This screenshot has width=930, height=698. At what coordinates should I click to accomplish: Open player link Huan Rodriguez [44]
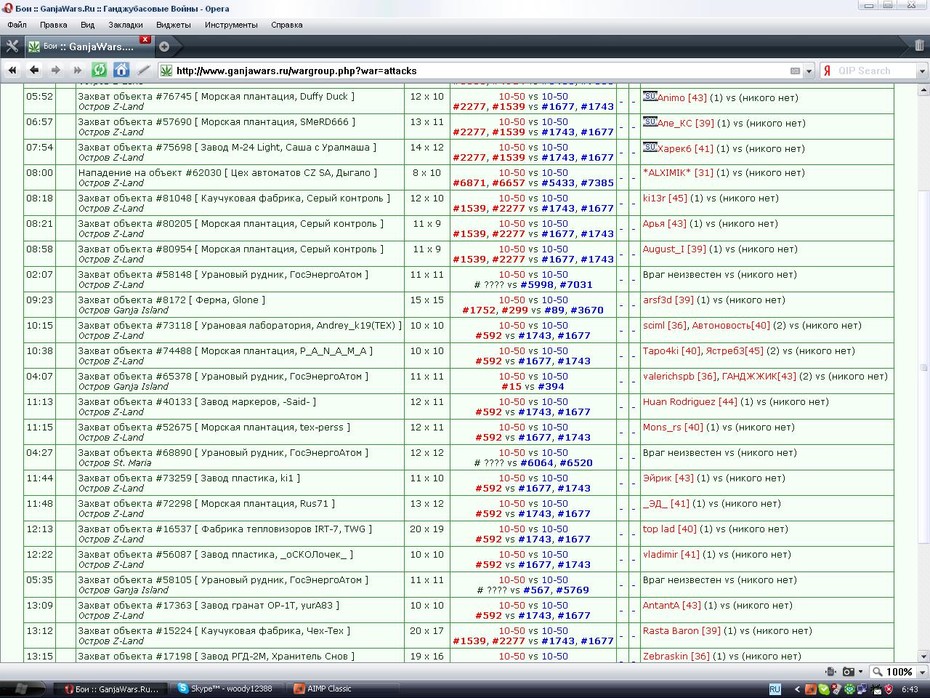pyautogui.click(x=690, y=402)
